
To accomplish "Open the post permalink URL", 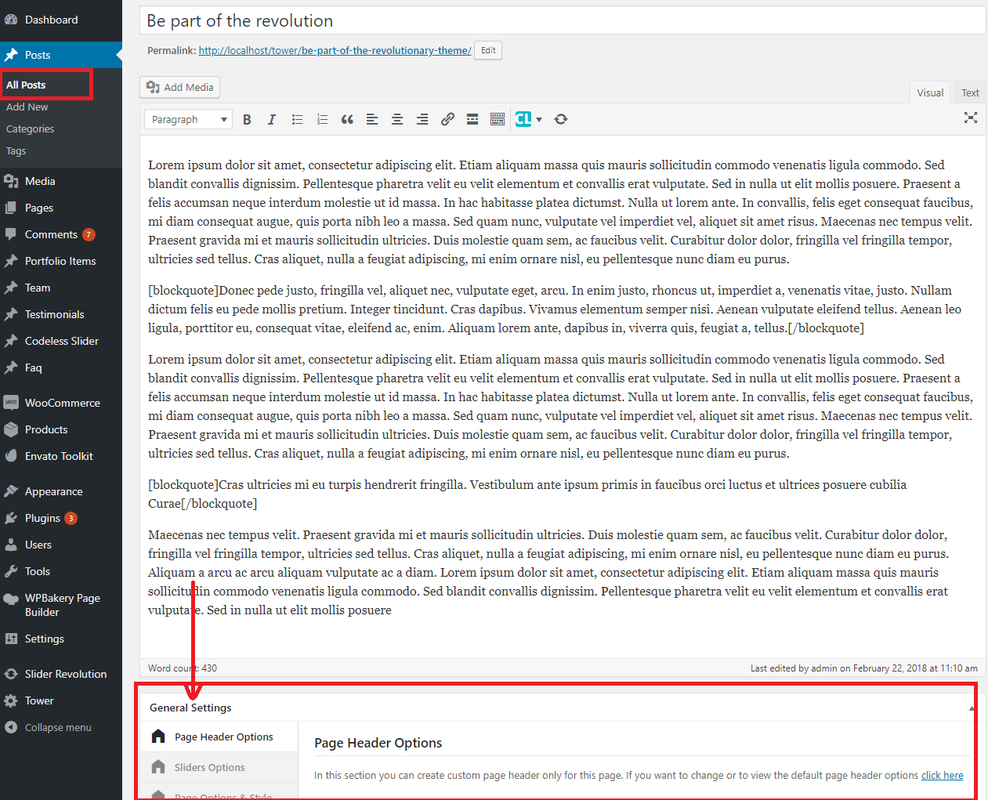I will [335, 50].
